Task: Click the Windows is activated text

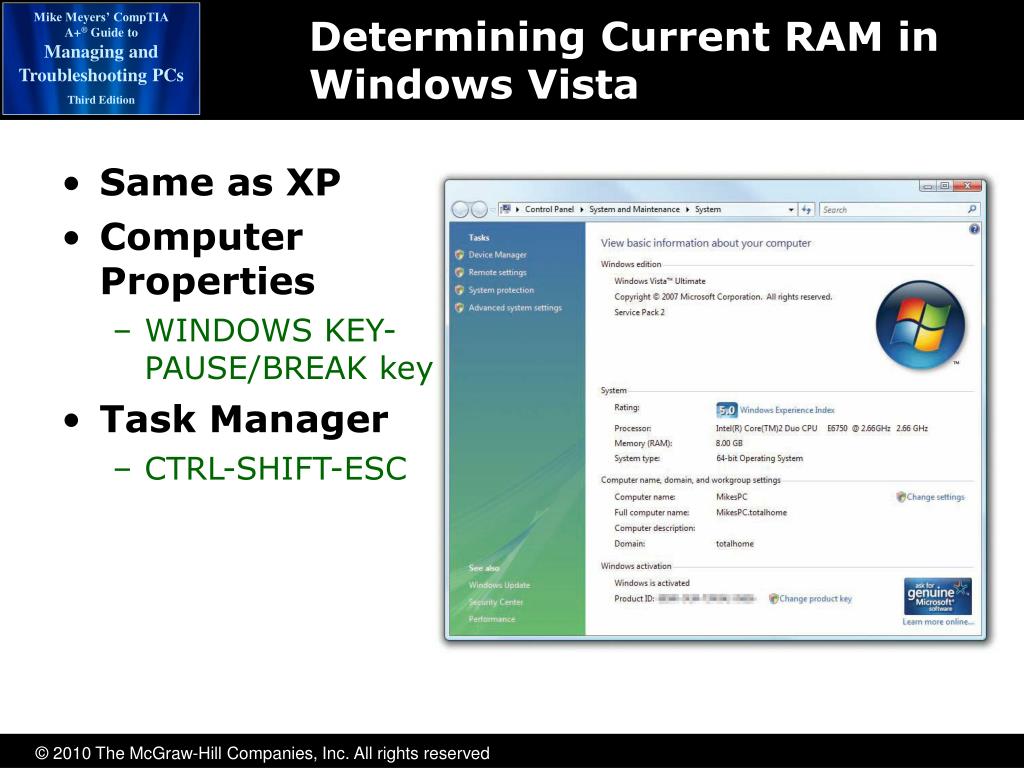Action: tap(652, 583)
